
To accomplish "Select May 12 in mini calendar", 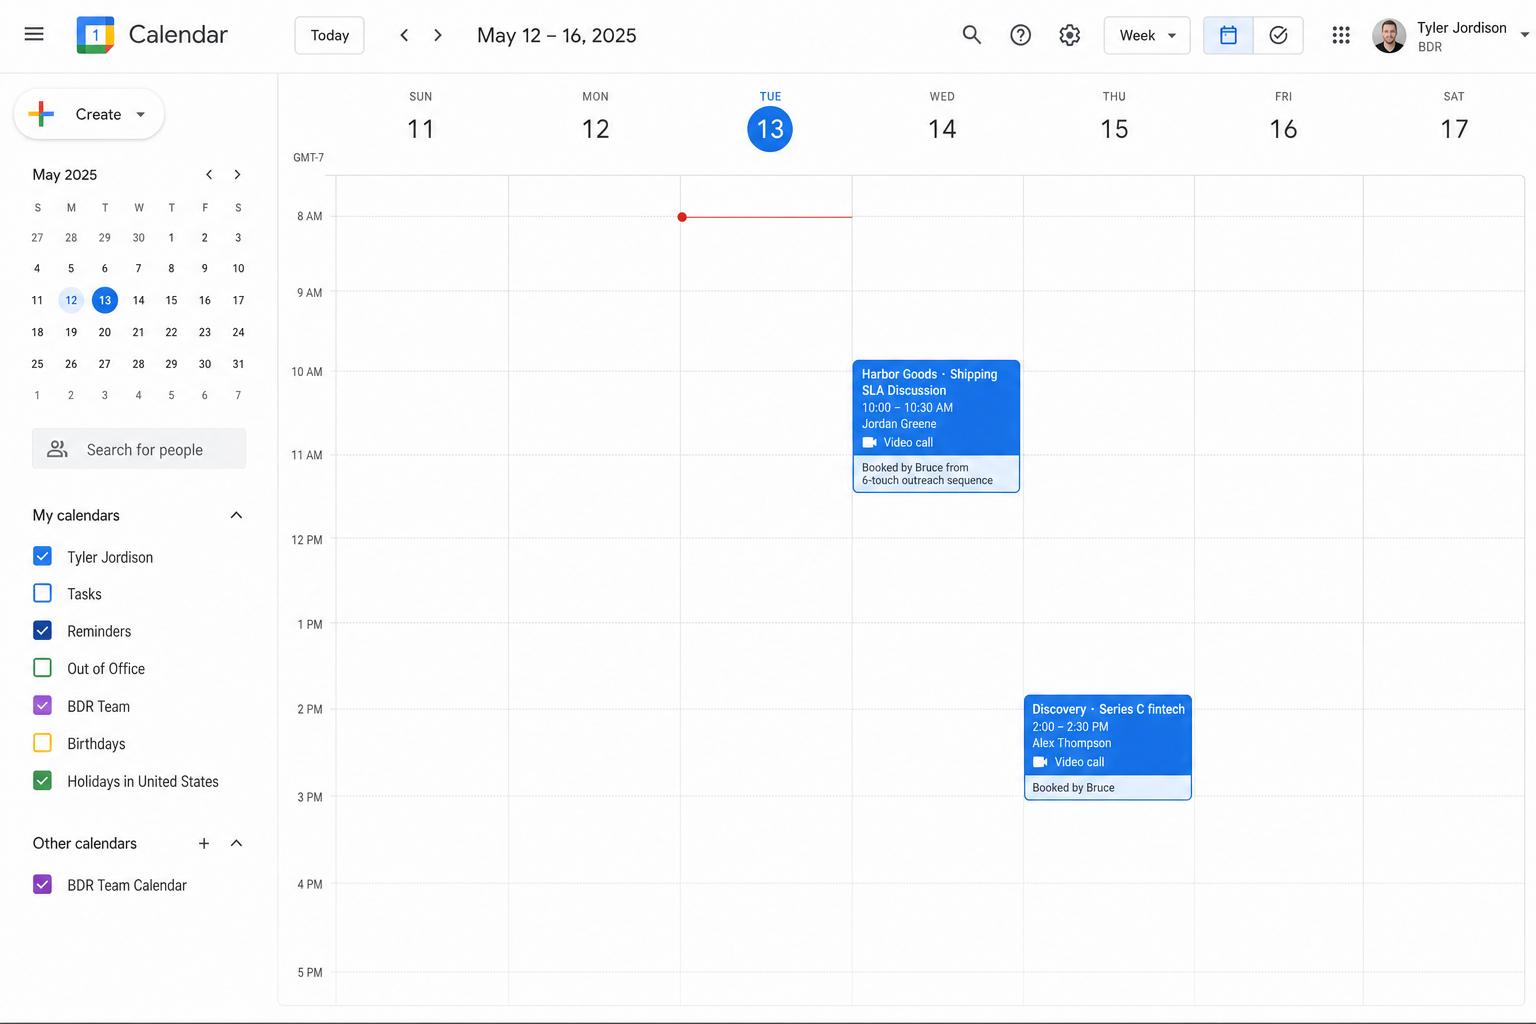I will click(71, 300).
